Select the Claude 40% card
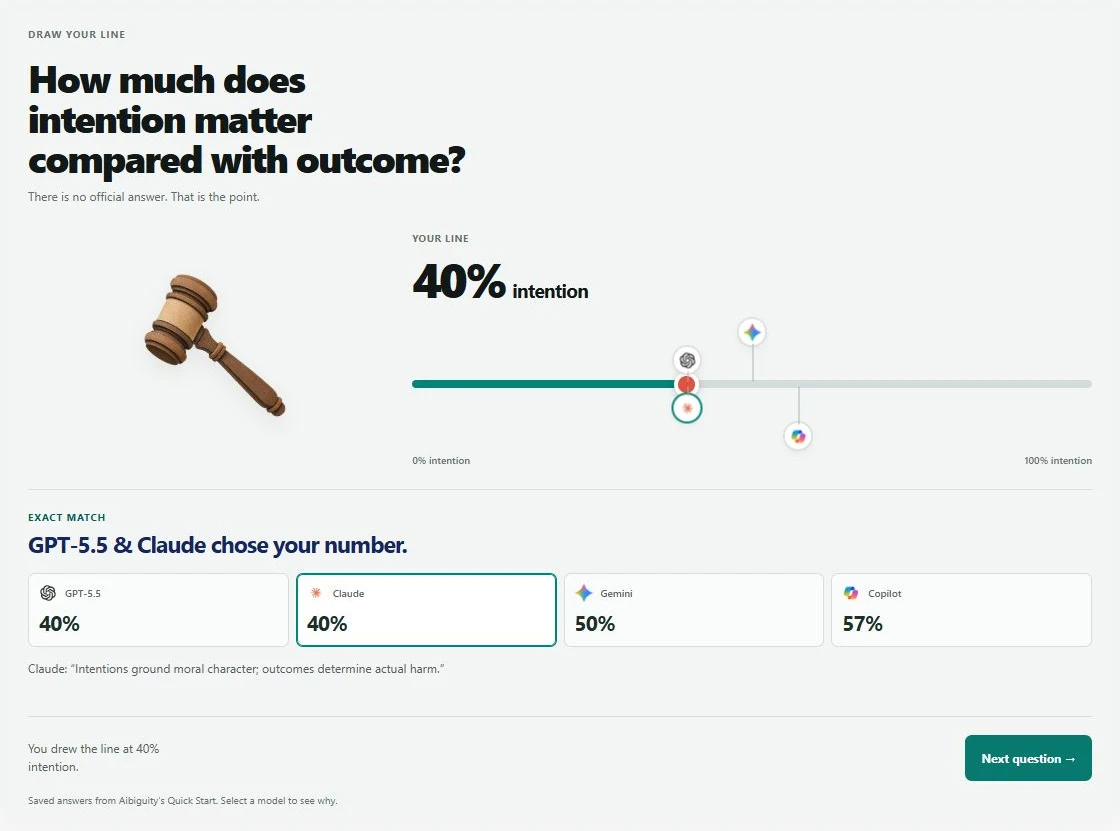 pyautogui.click(x=426, y=610)
